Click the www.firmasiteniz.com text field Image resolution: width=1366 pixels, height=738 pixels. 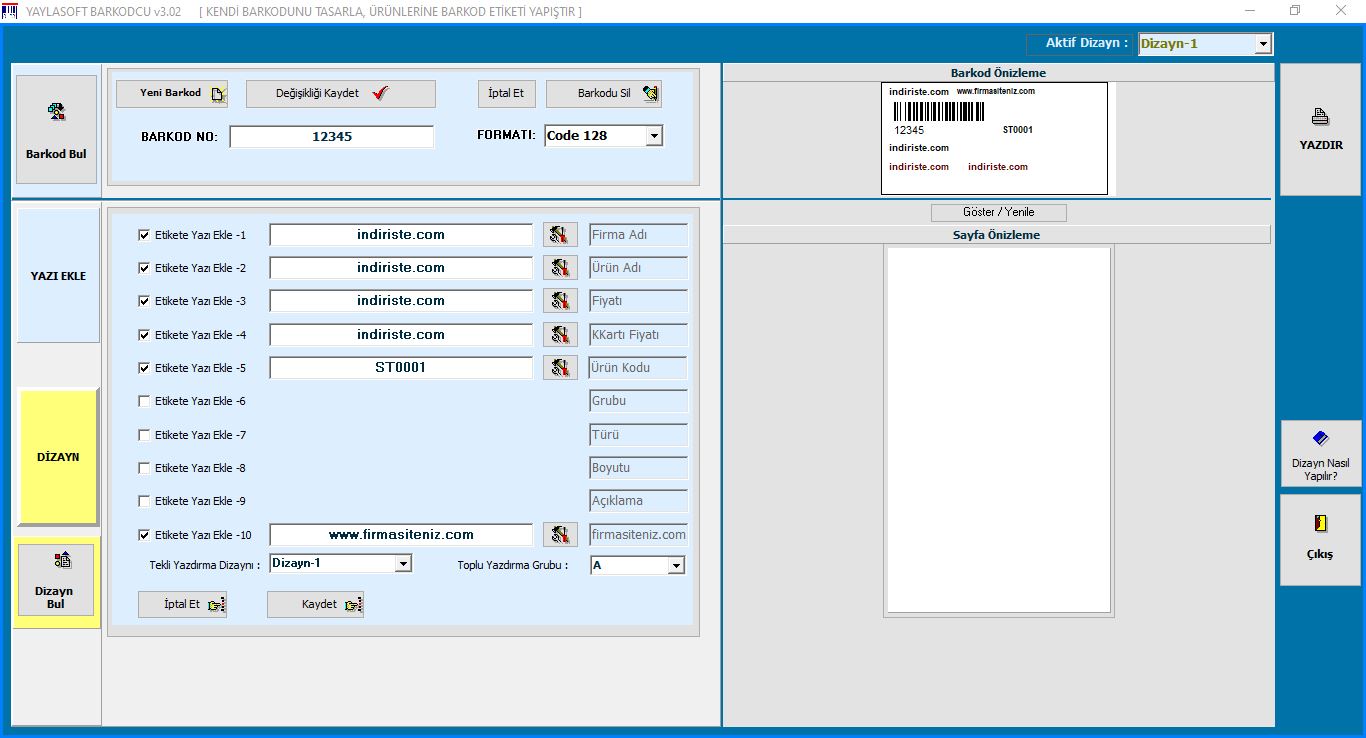[x=401, y=535]
